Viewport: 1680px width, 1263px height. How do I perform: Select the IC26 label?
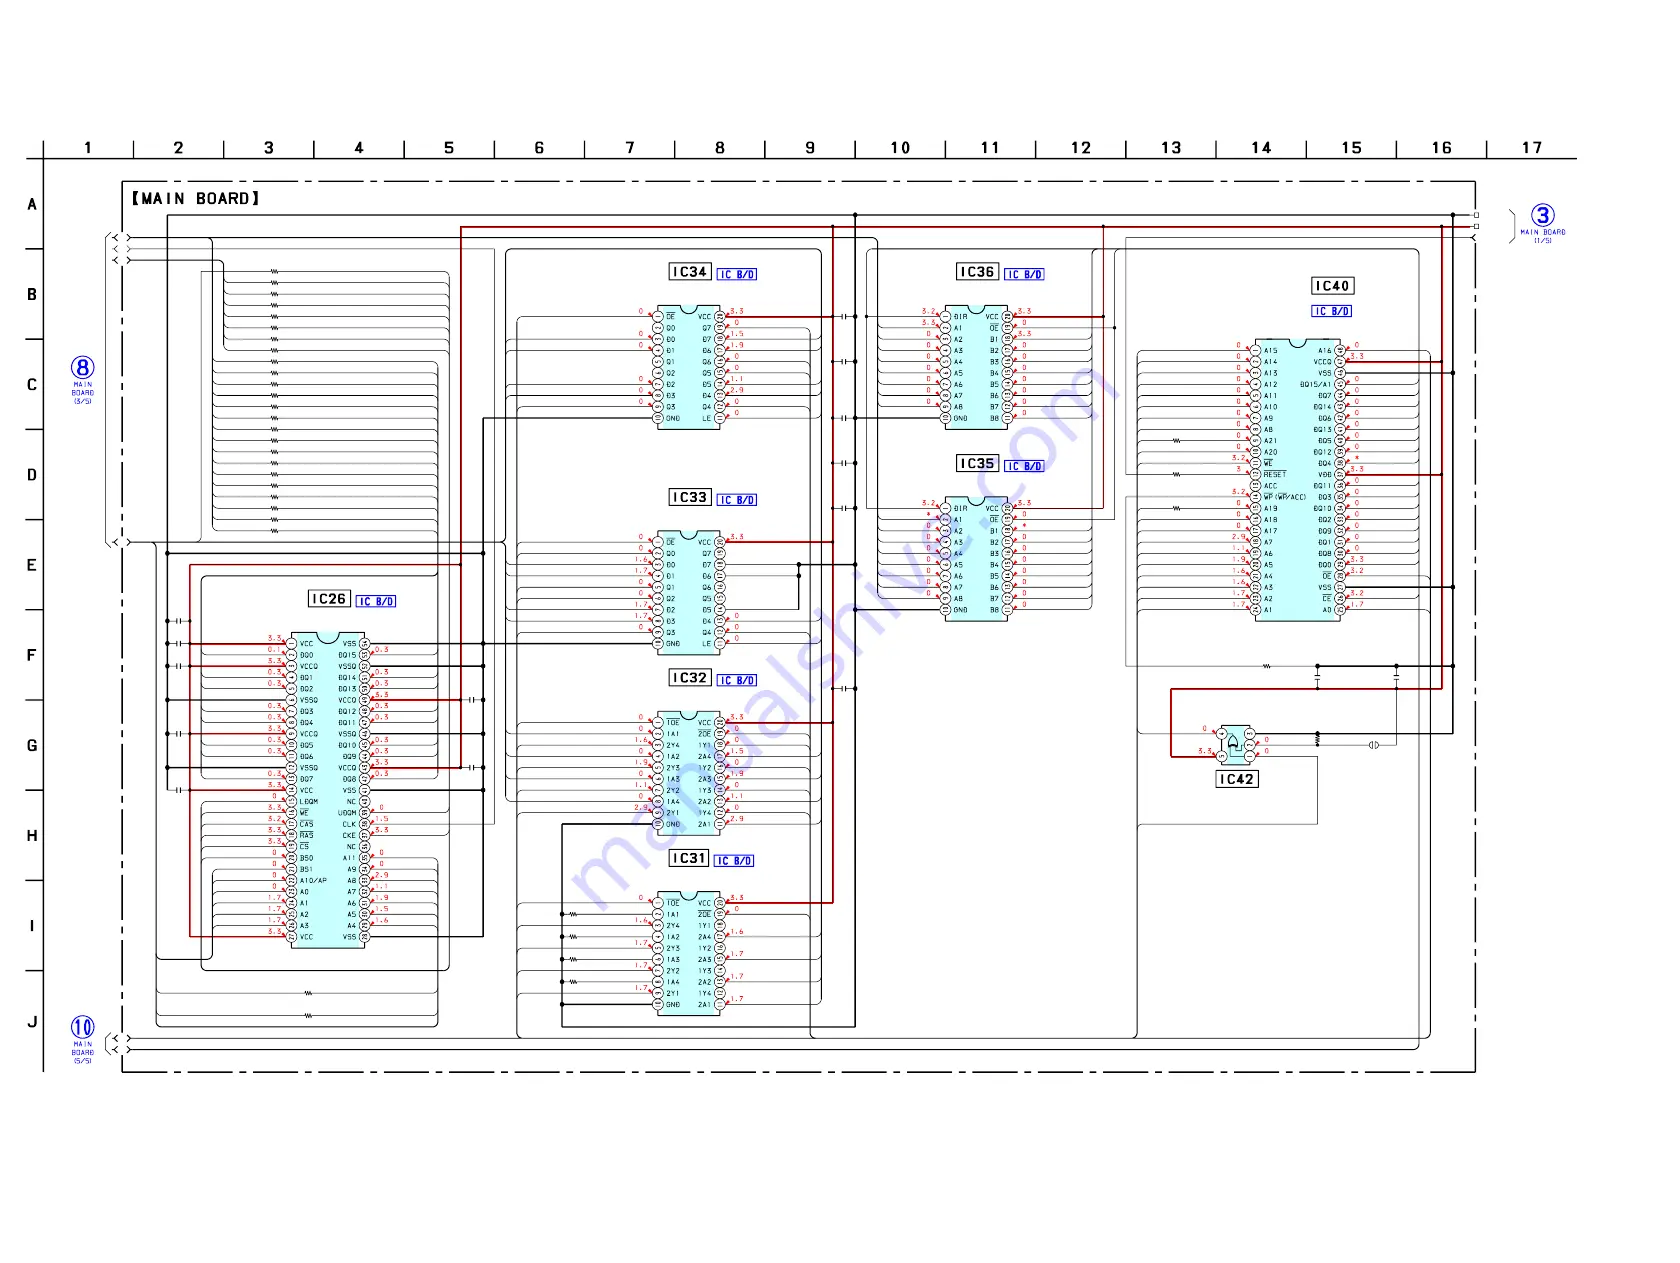(x=329, y=599)
